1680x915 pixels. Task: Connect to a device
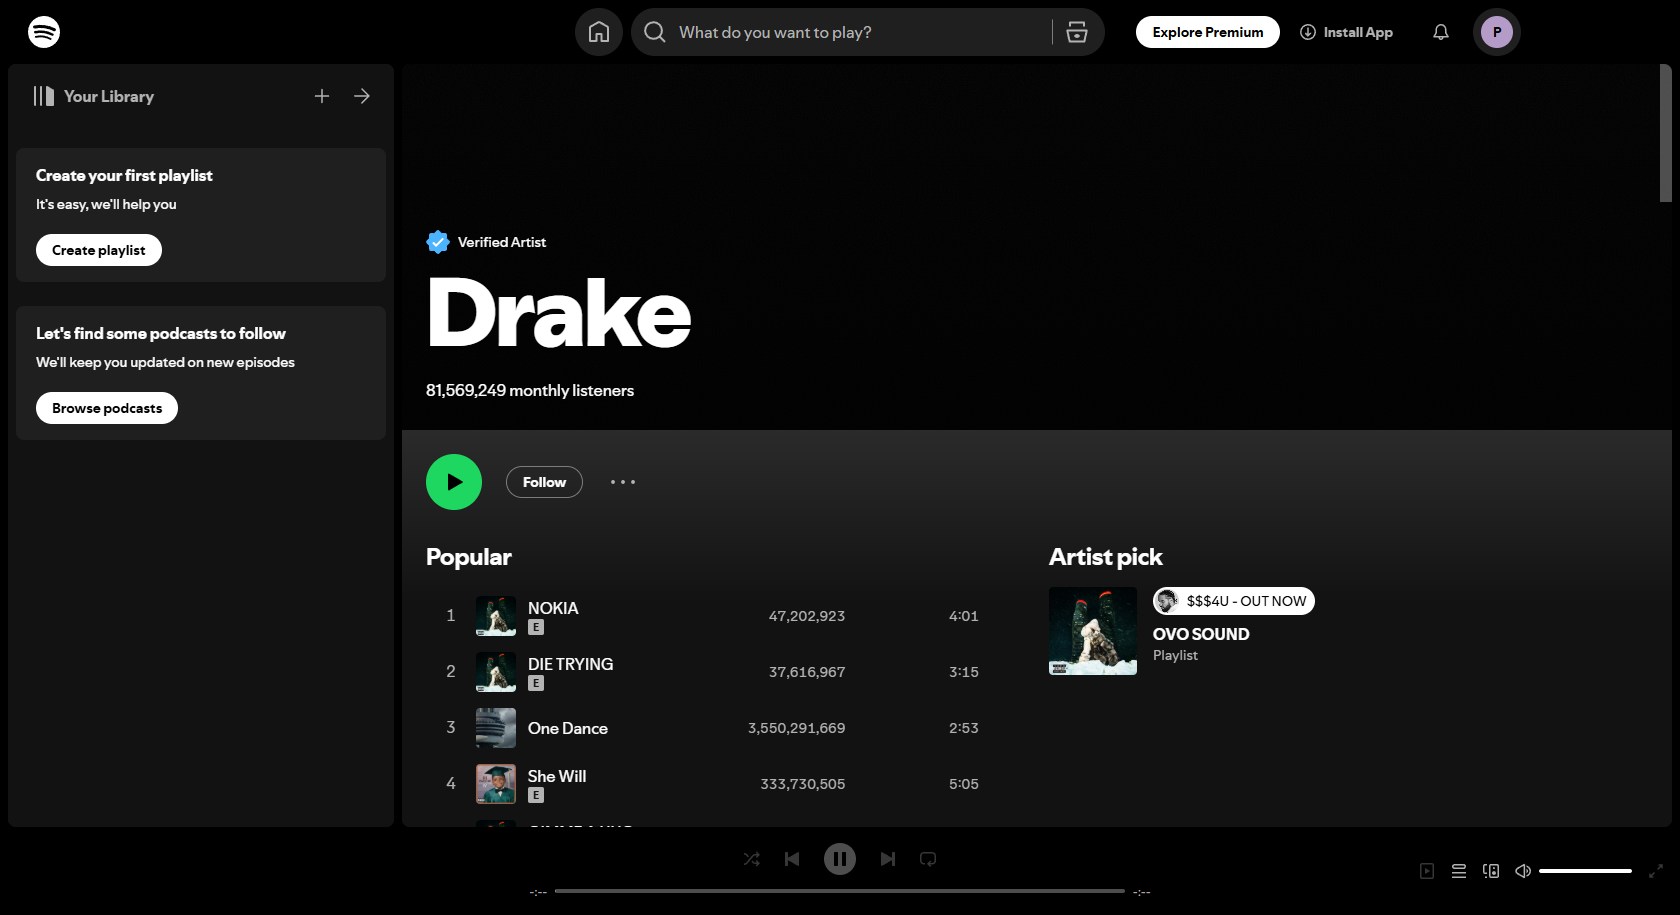(1491, 871)
